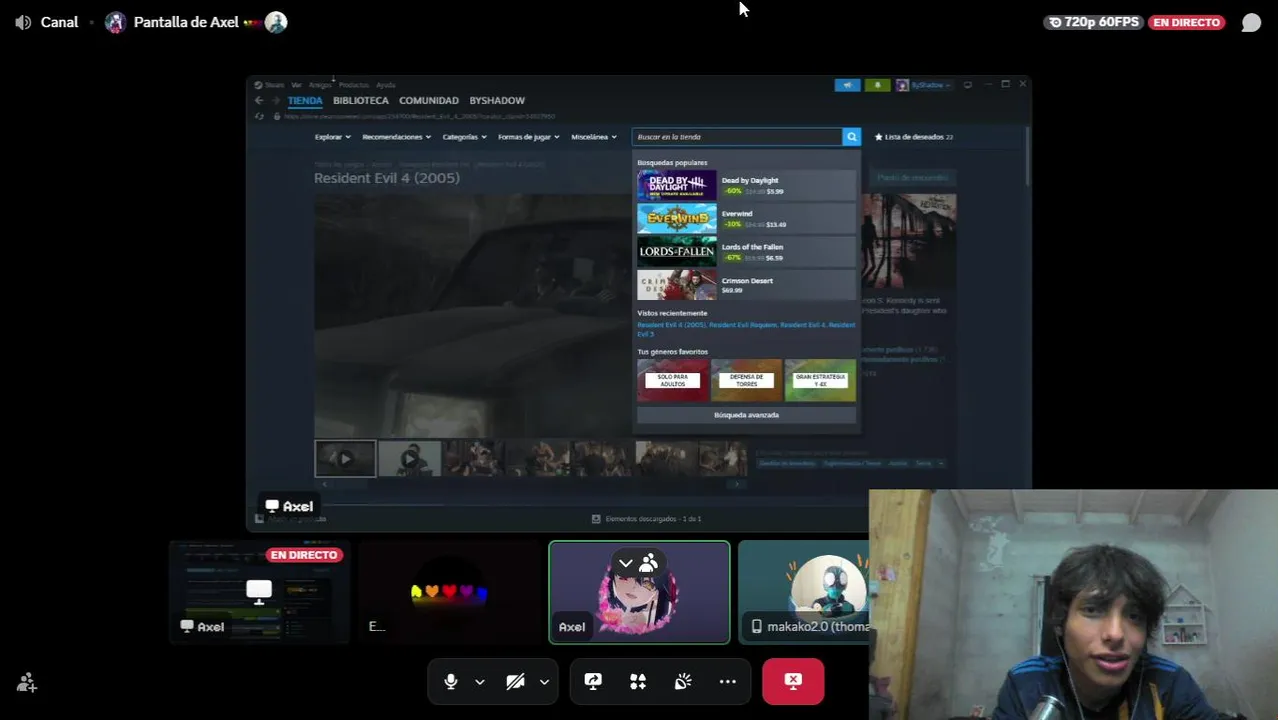
Task: Open TIENDA tab in Steam
Action: coord(305,100)
